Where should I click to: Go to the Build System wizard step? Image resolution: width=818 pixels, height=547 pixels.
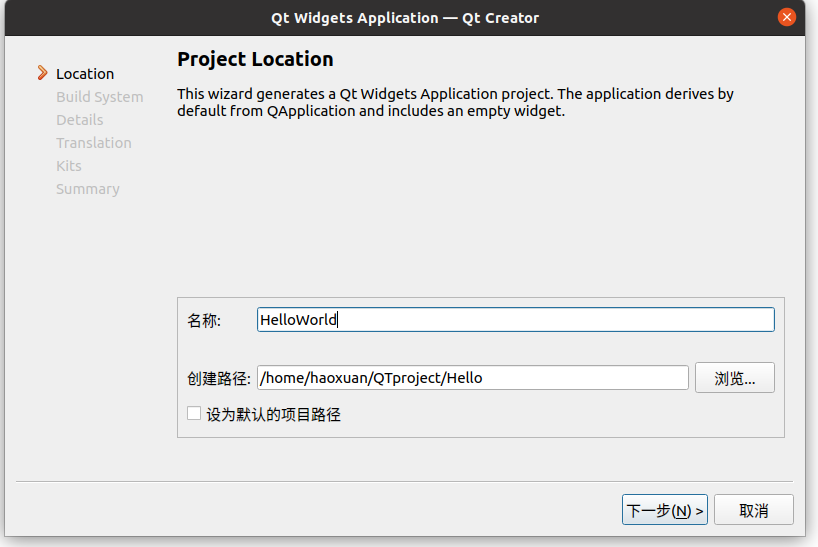[x=99, y=97]
